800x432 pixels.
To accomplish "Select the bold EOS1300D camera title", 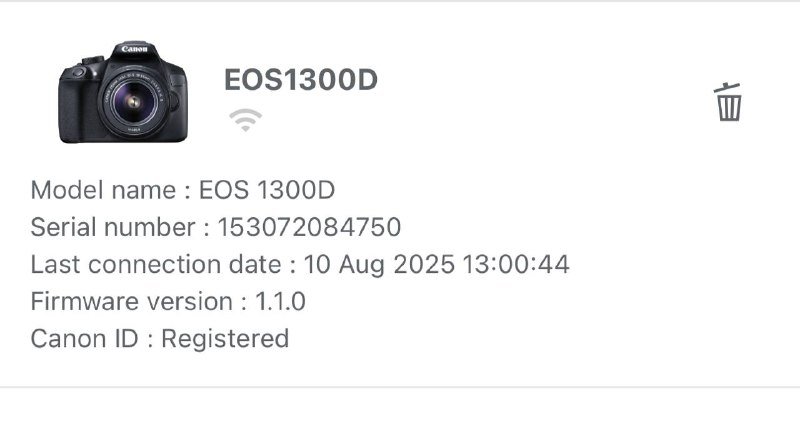I will tap(301, 79).
